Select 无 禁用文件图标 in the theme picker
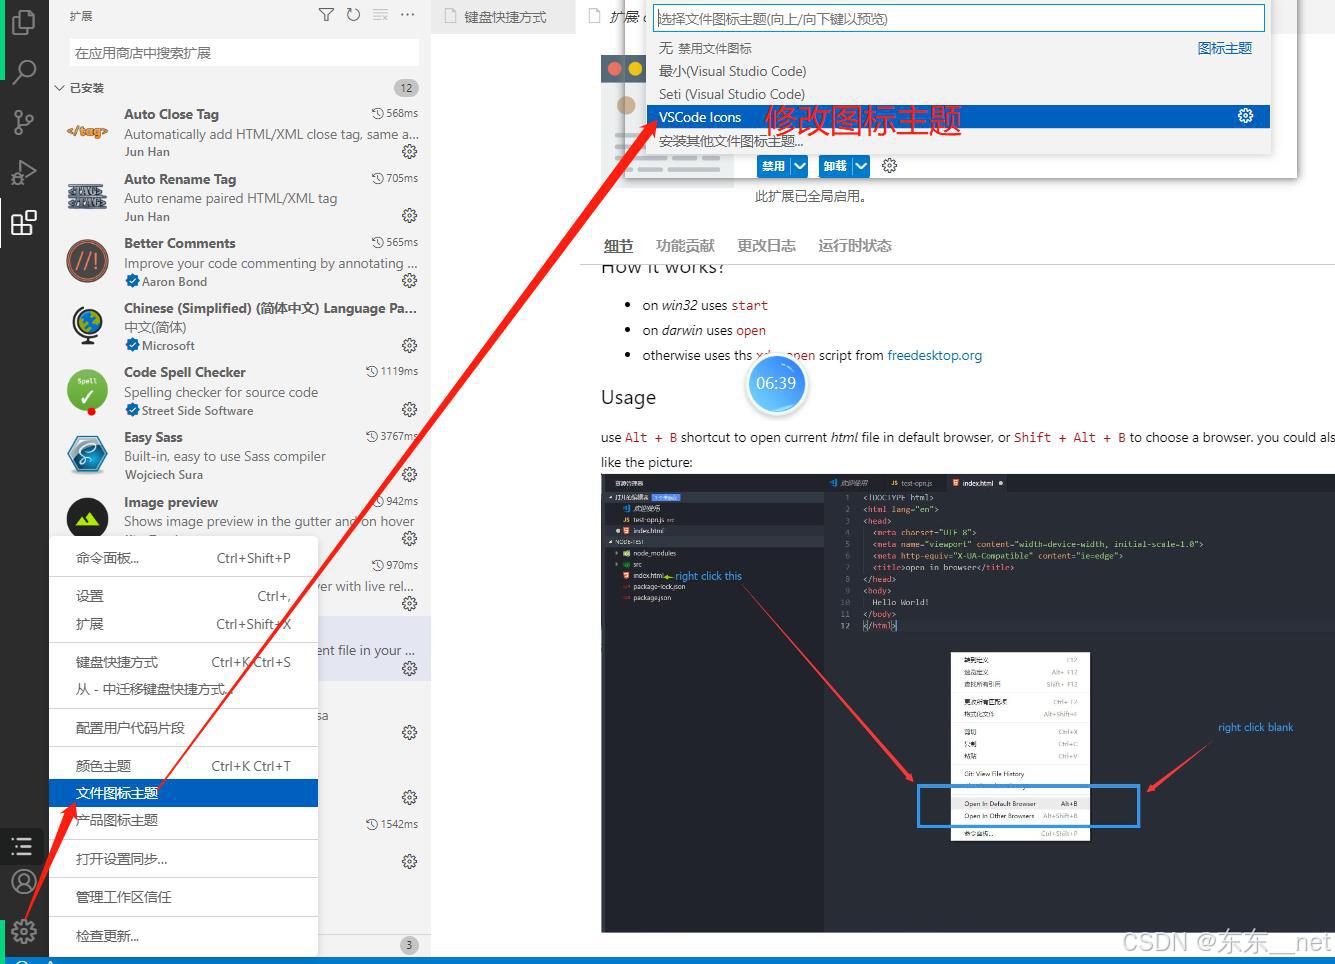The height and width of the screenshot is (964, 1335). coord(958,48)
